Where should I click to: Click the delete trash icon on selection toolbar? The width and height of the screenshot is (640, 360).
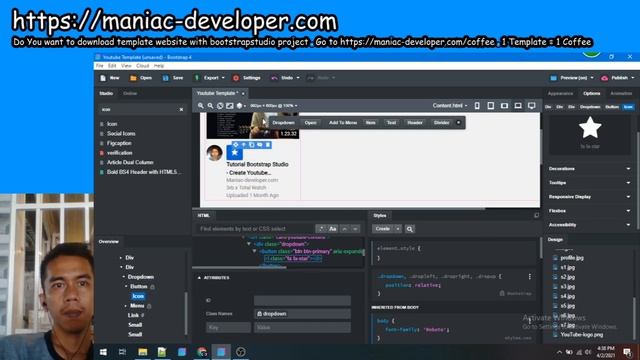coord(268,145)
